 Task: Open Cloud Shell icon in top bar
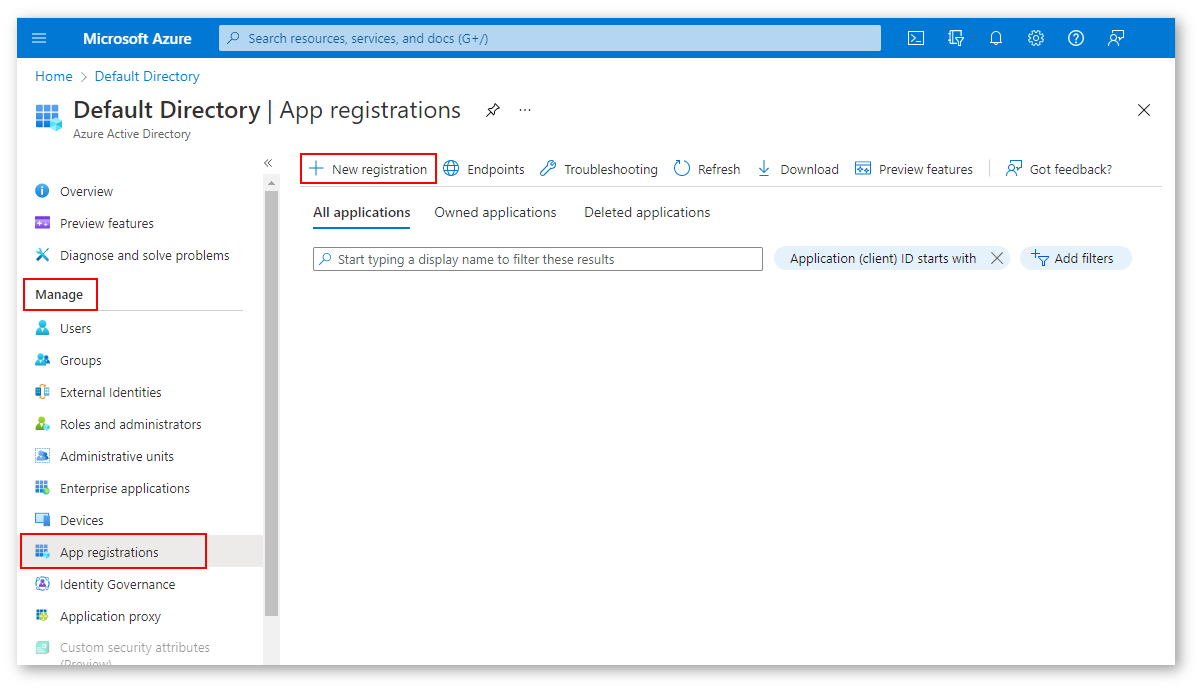tap(915, 38)
